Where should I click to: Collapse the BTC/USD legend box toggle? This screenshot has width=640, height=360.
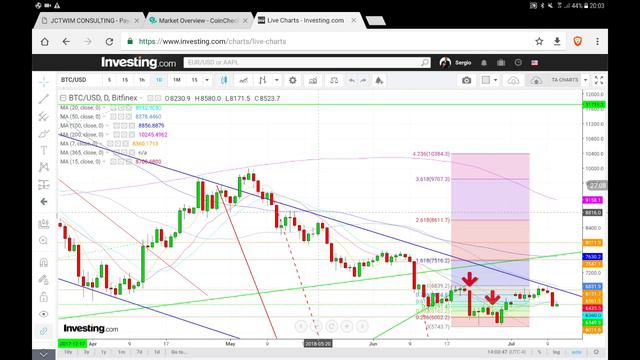(63, 98)
